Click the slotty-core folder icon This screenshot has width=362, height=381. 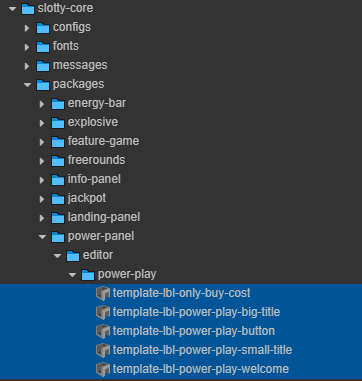coord(28,9)
